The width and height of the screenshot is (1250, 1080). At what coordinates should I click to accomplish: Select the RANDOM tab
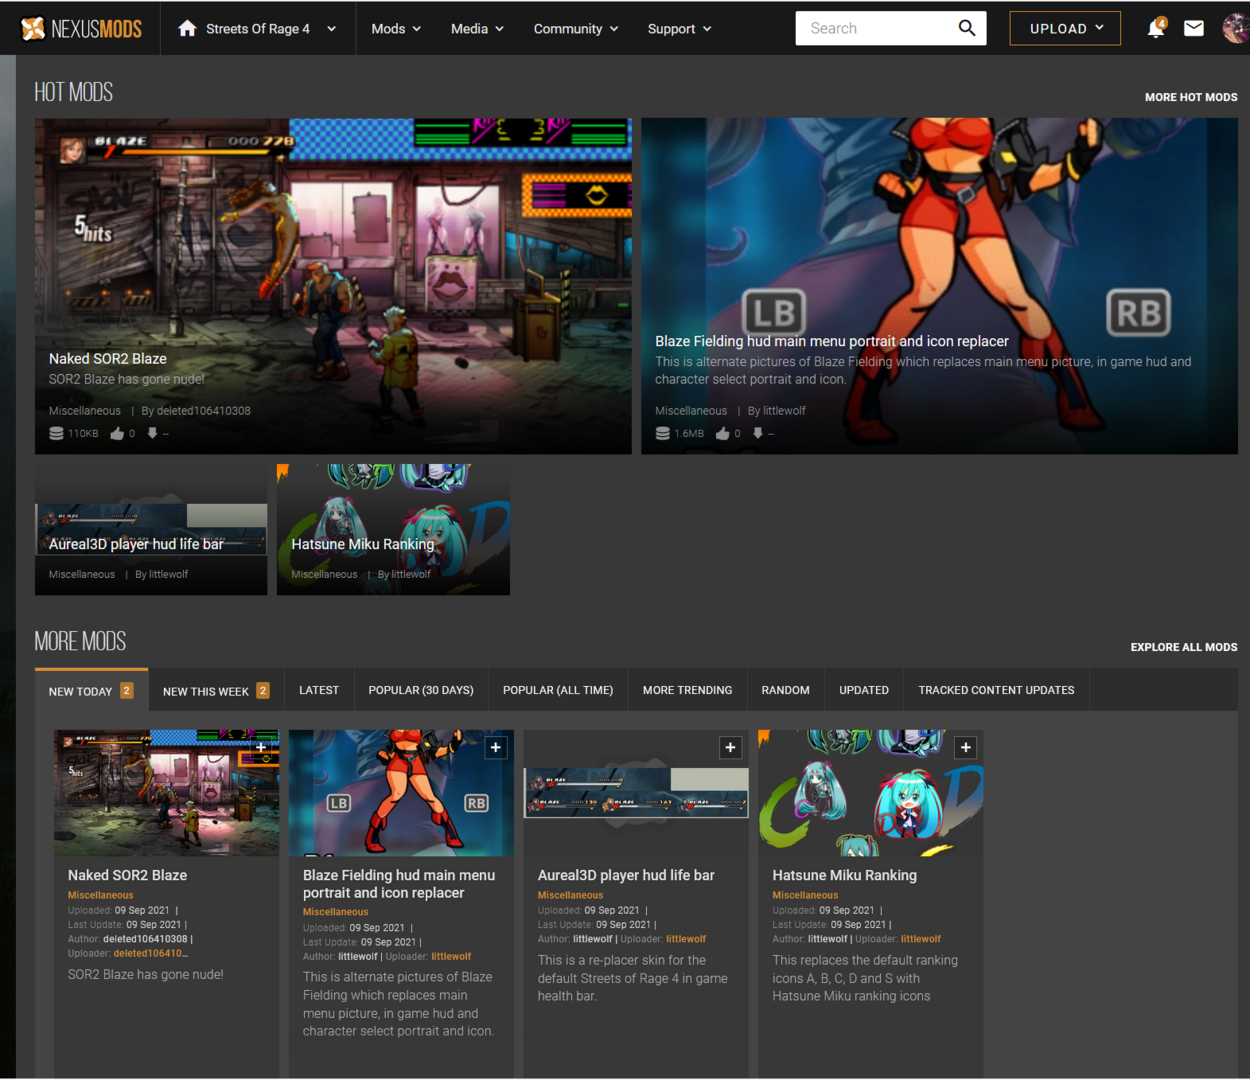(785, 690)
